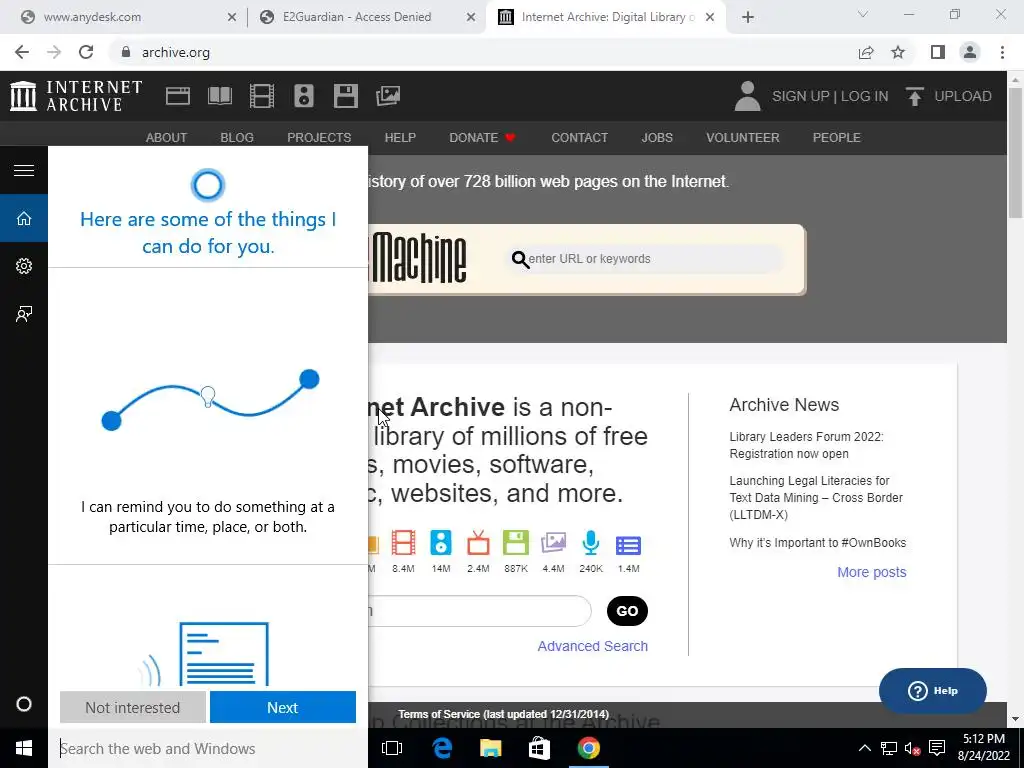Open the Video film icon in Archive header
Screen dimensions: 1024x768
(x=262, y=96)
